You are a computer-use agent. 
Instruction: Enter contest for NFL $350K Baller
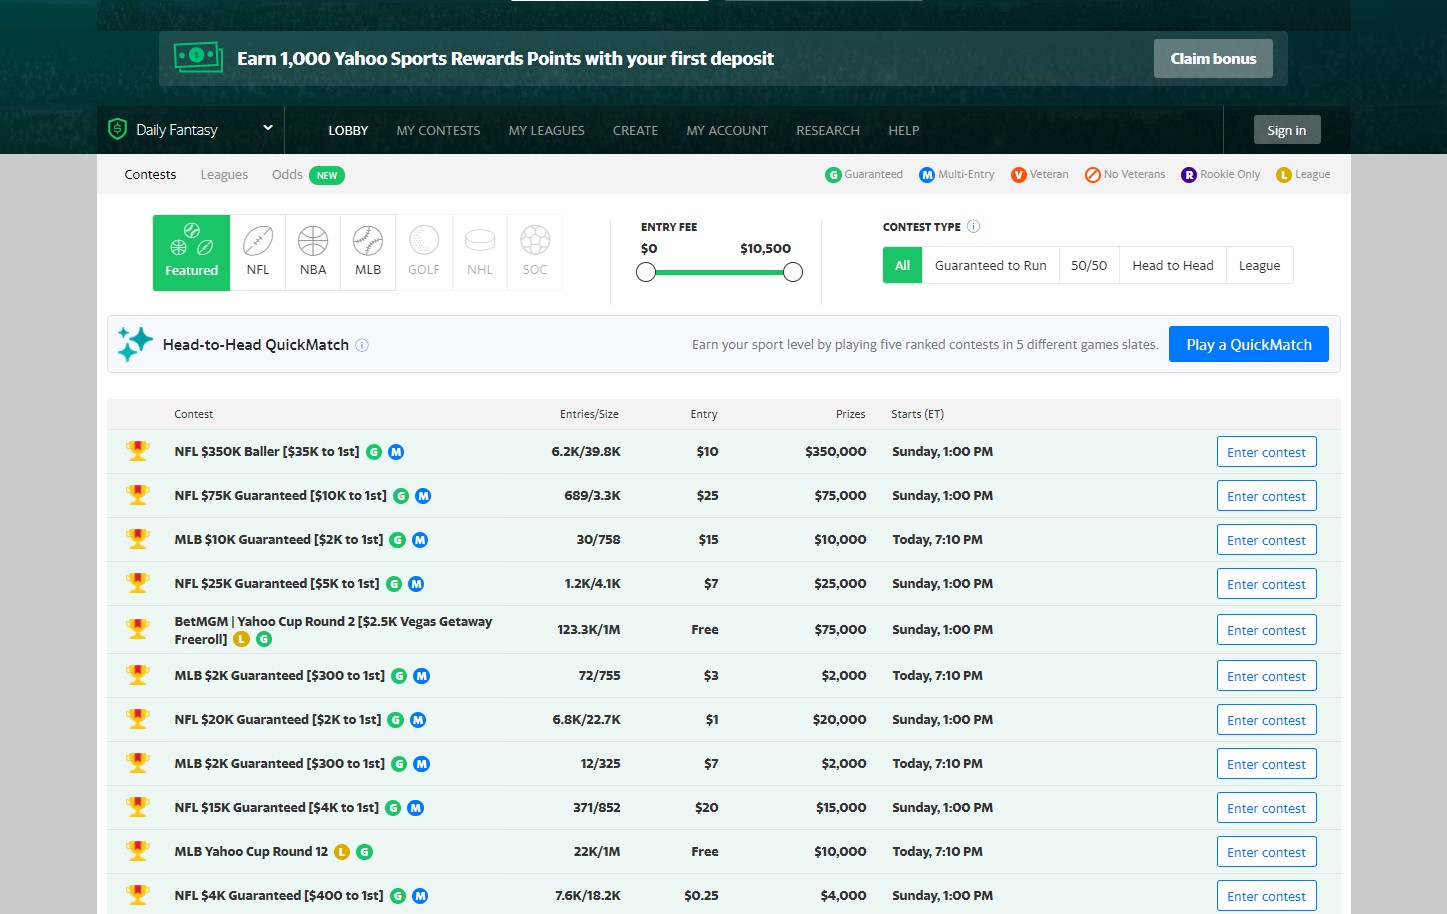(1266, 452)
